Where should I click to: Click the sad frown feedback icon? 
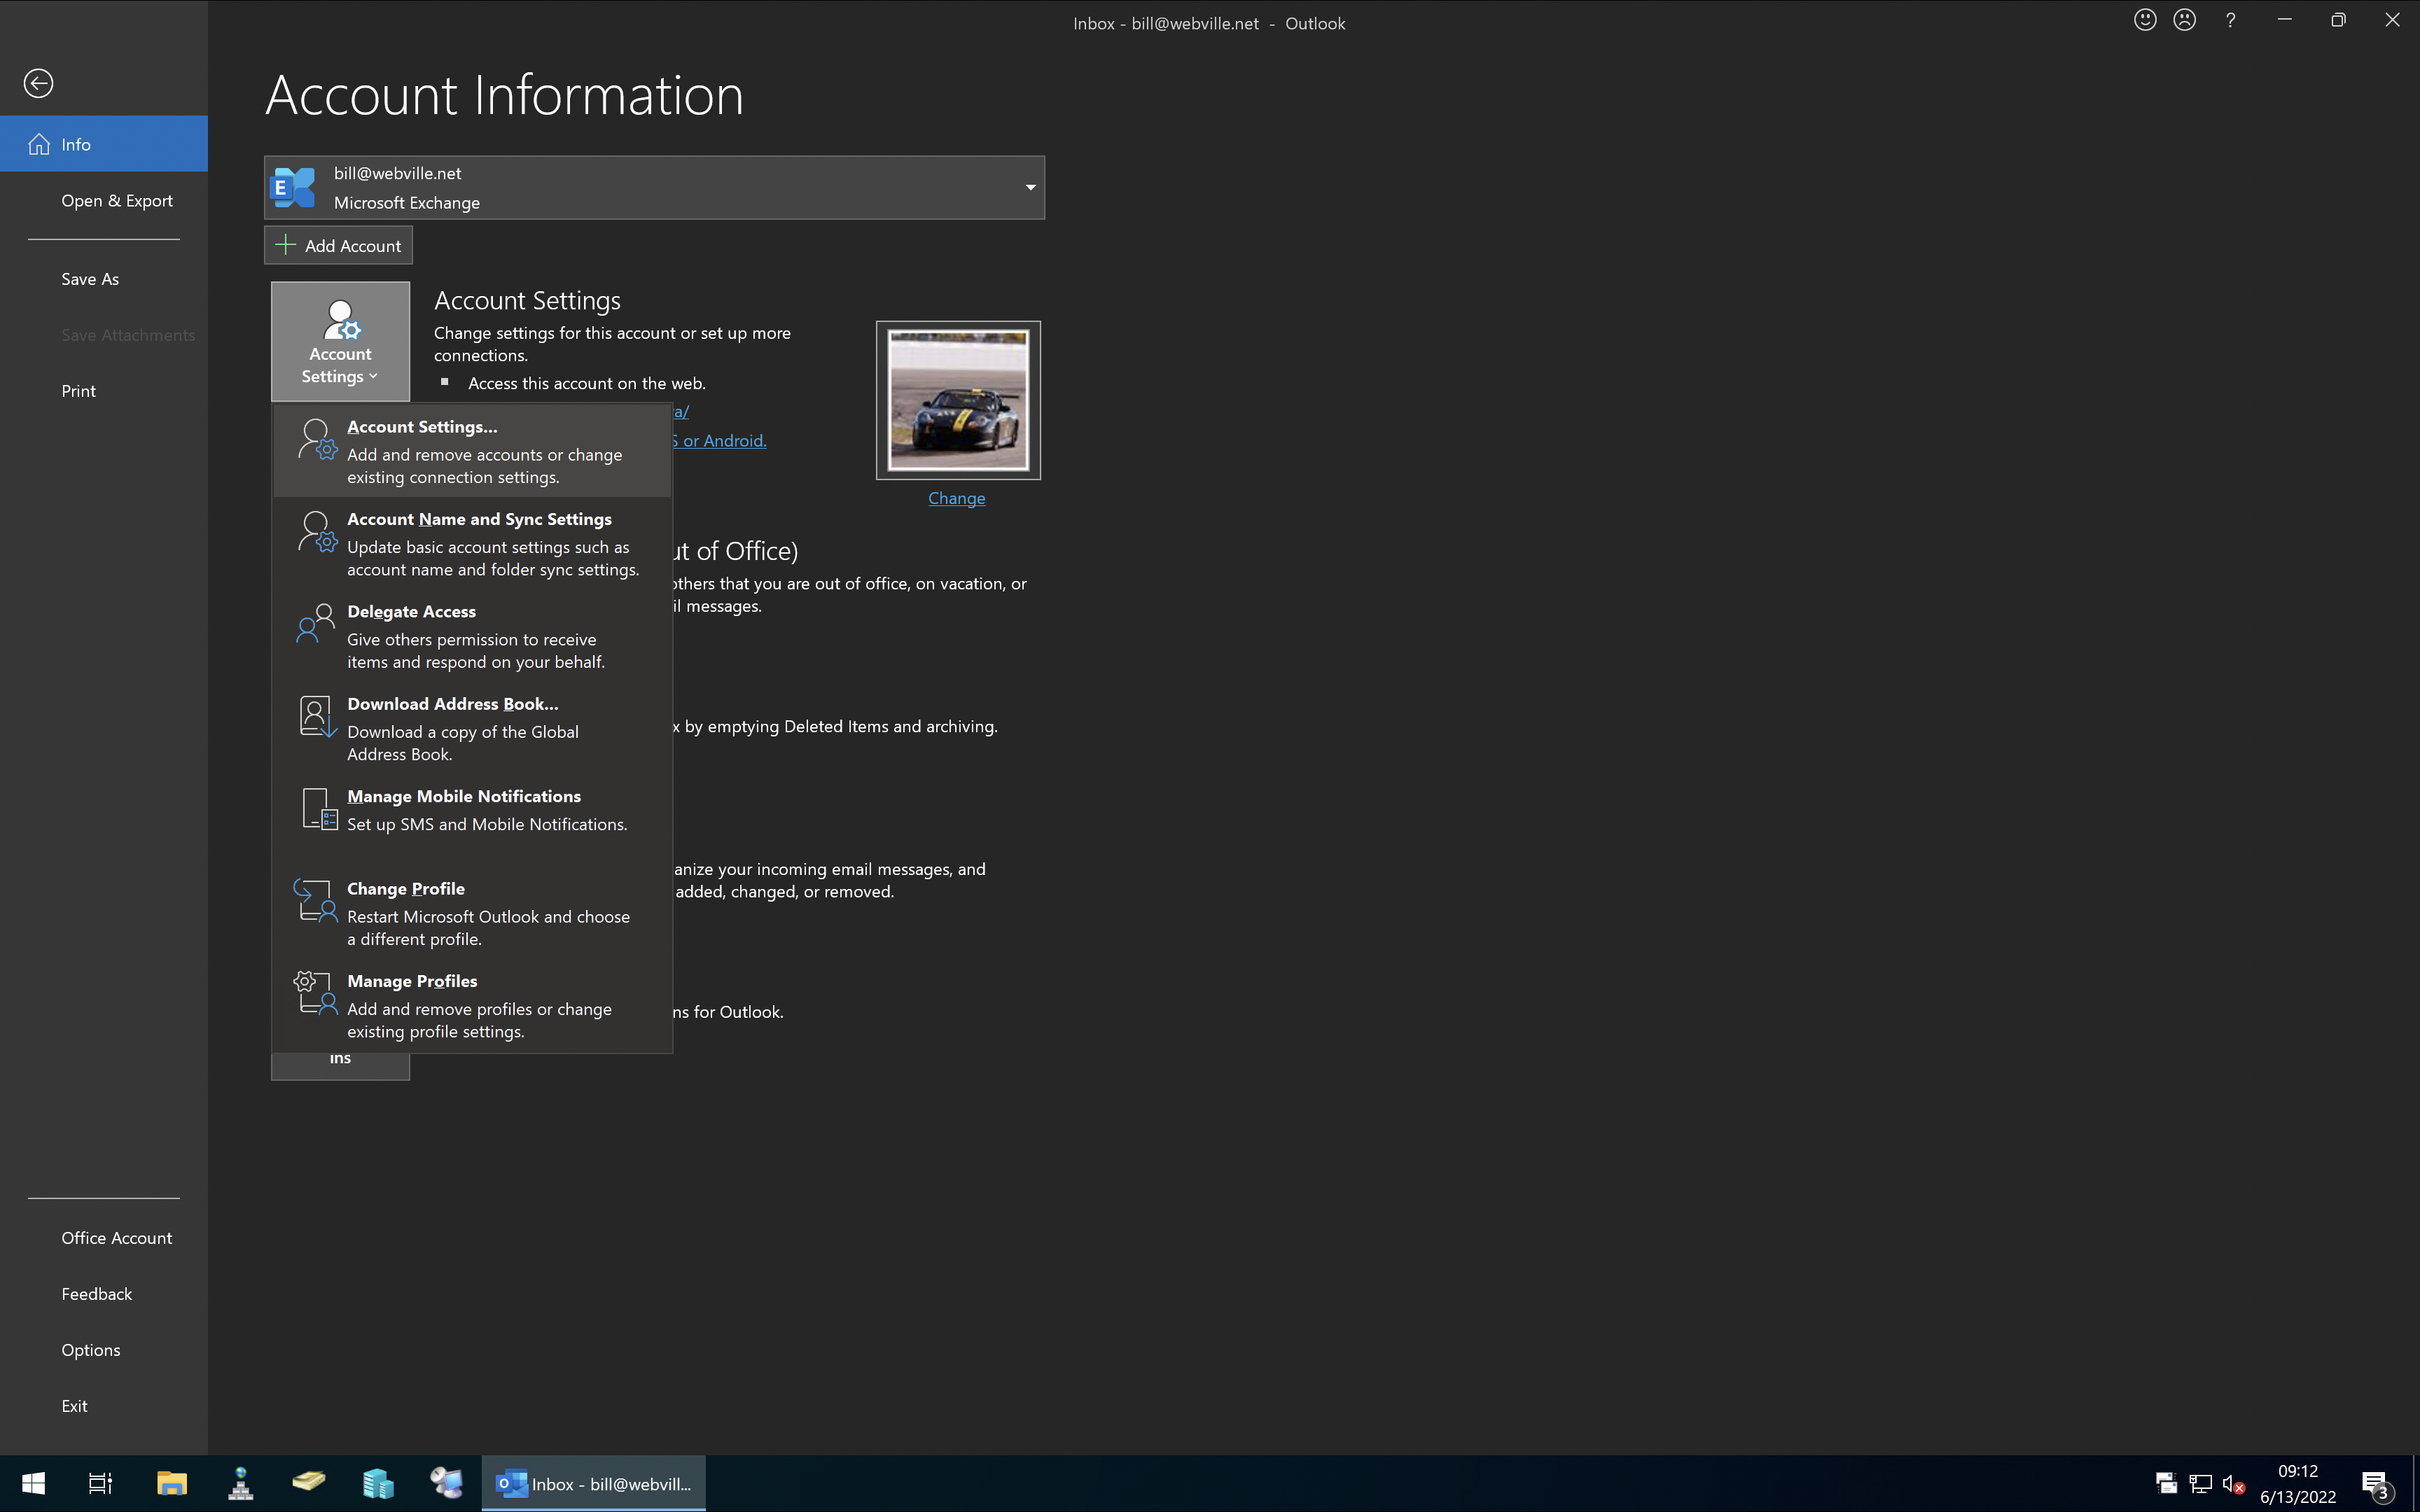2185,20
